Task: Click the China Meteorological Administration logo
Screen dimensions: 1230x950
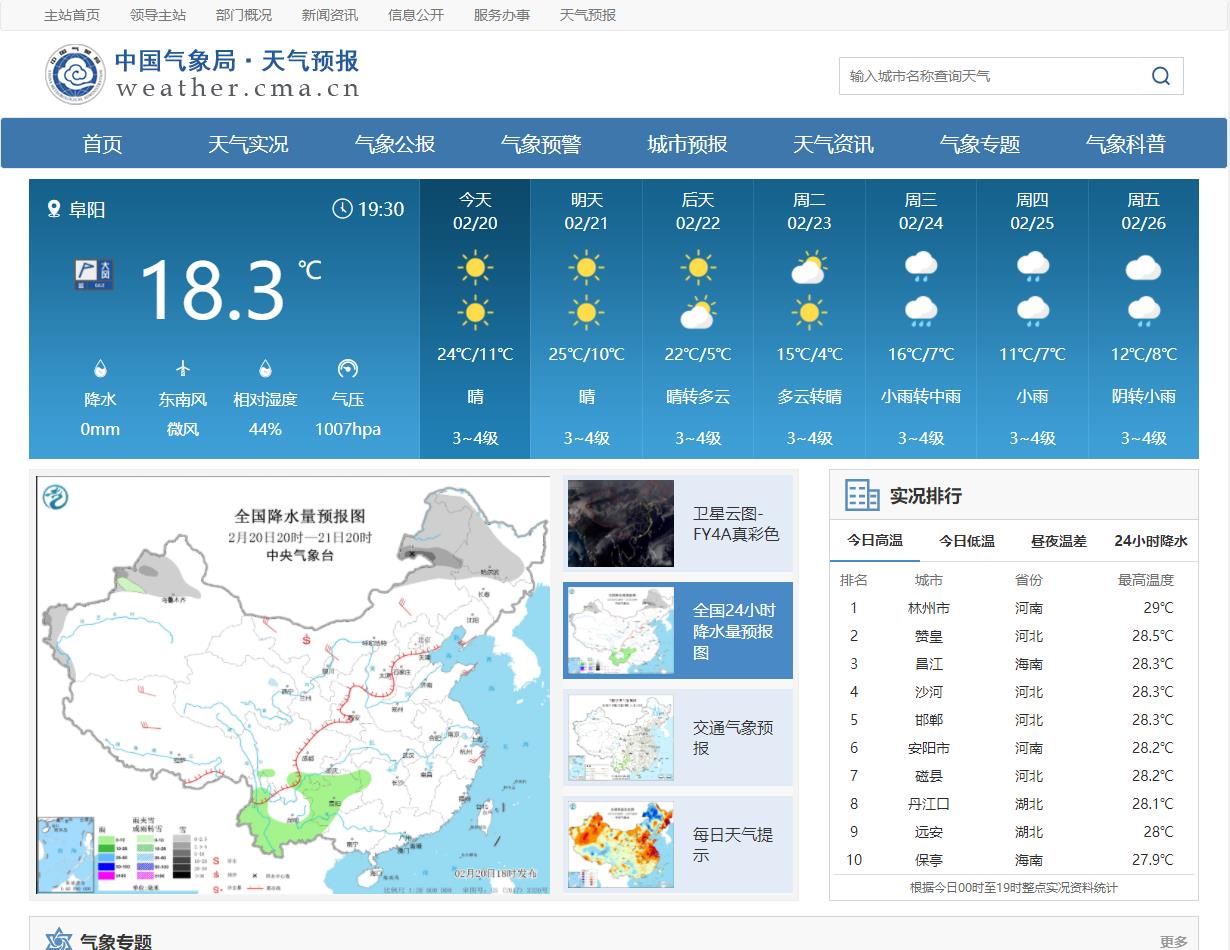Action: [75, 75]
